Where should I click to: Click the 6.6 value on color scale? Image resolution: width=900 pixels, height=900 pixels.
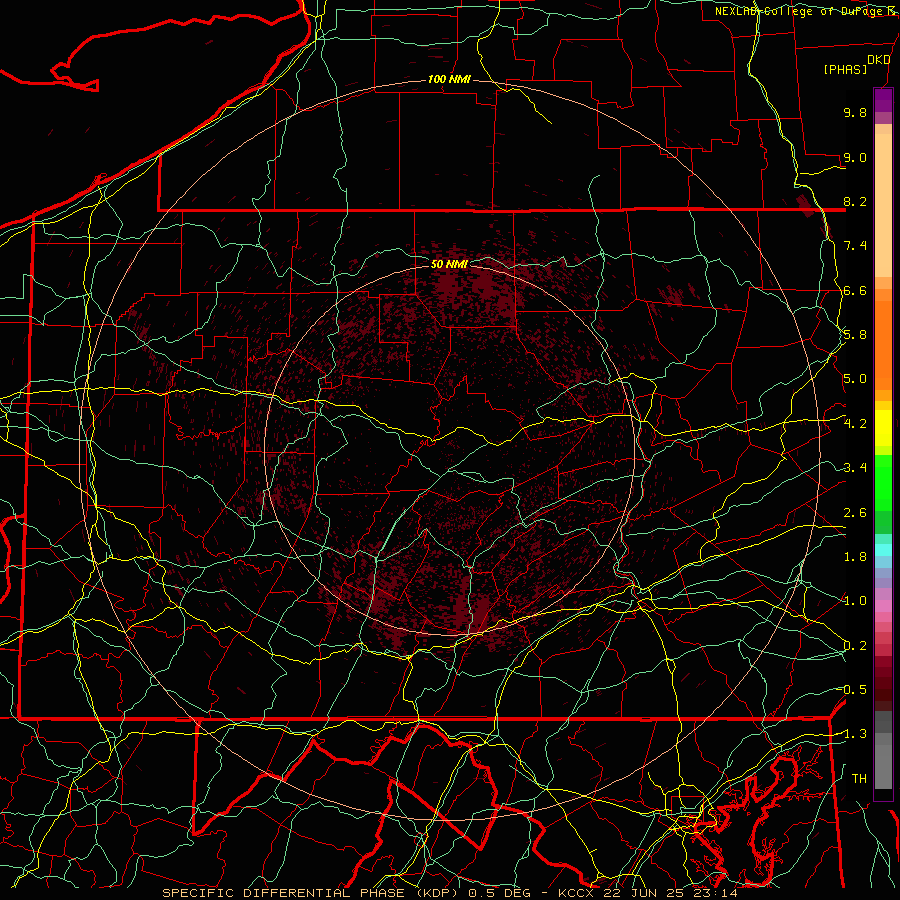coord(855,290)
